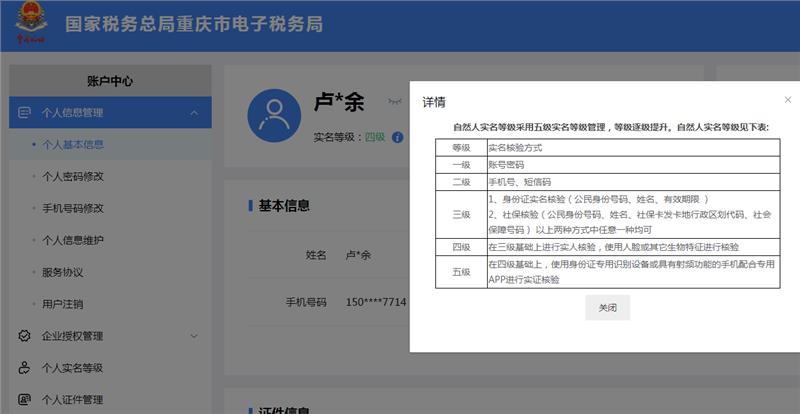Close the 详情 dialog with the X
Viewport: 800px width, 414px height.
787,100
